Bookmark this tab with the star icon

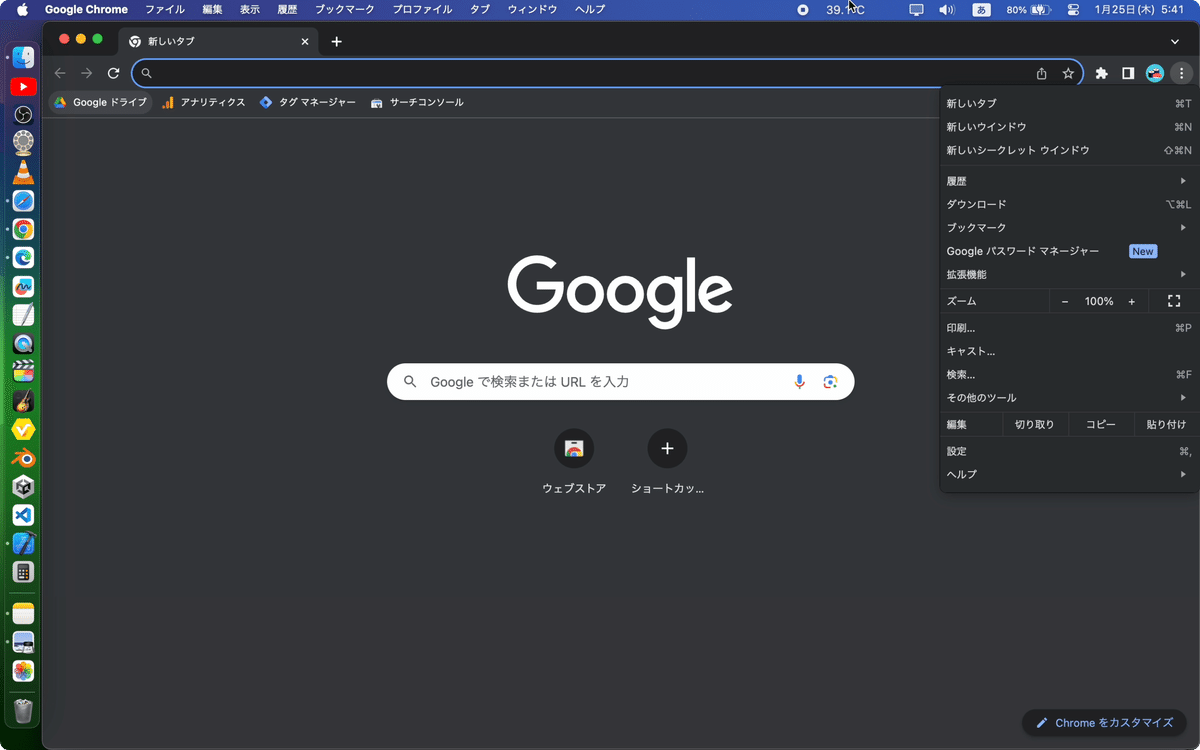click(x=1068, y=73)
